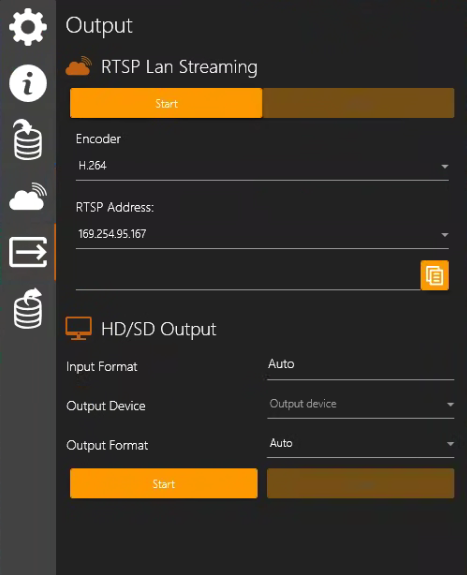The width and height of the screenshot is (467, 575).
Task: Open the Output Format Auto dropdown
Action: coord(360,443)
